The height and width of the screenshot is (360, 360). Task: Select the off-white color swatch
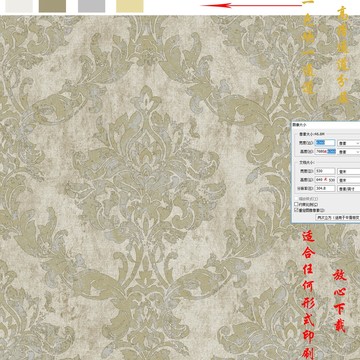pos(19,6)
